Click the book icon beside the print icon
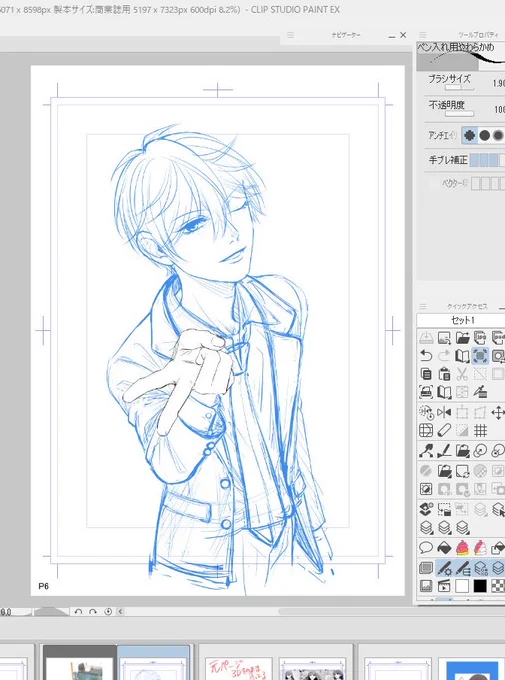This screenshot has width=505, height=680. click(444, 392)
